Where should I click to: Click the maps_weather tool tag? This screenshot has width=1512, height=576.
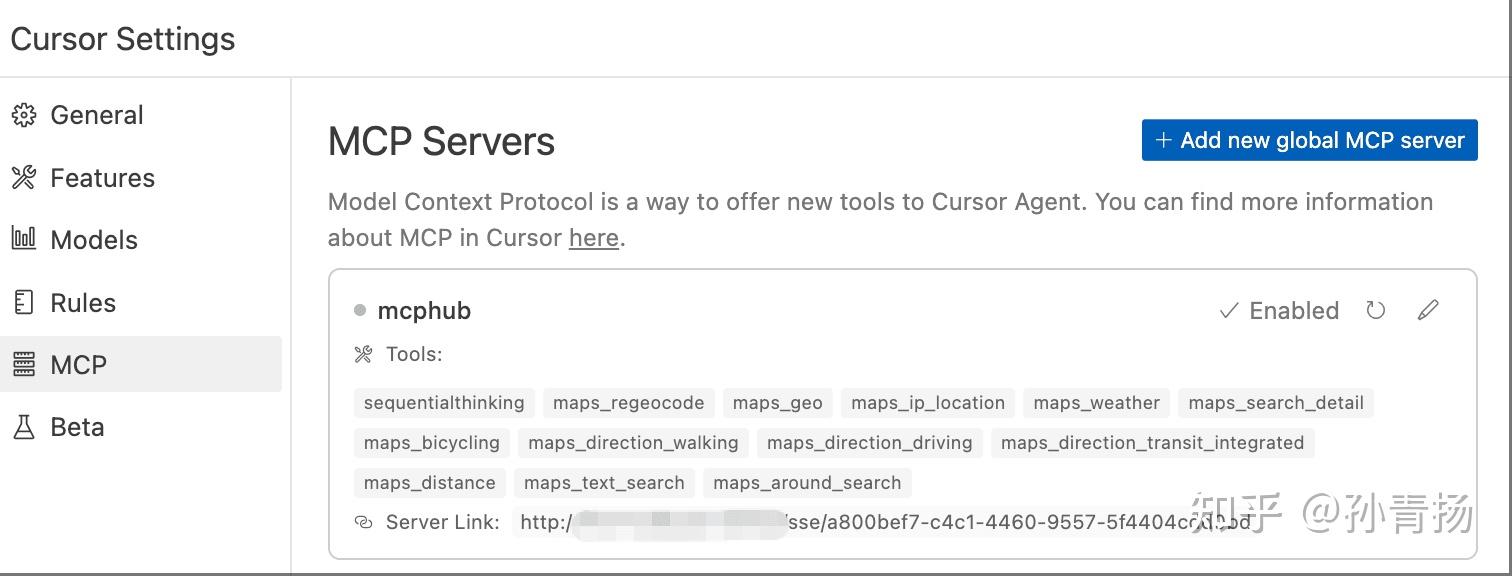(x=1096, y=403)
